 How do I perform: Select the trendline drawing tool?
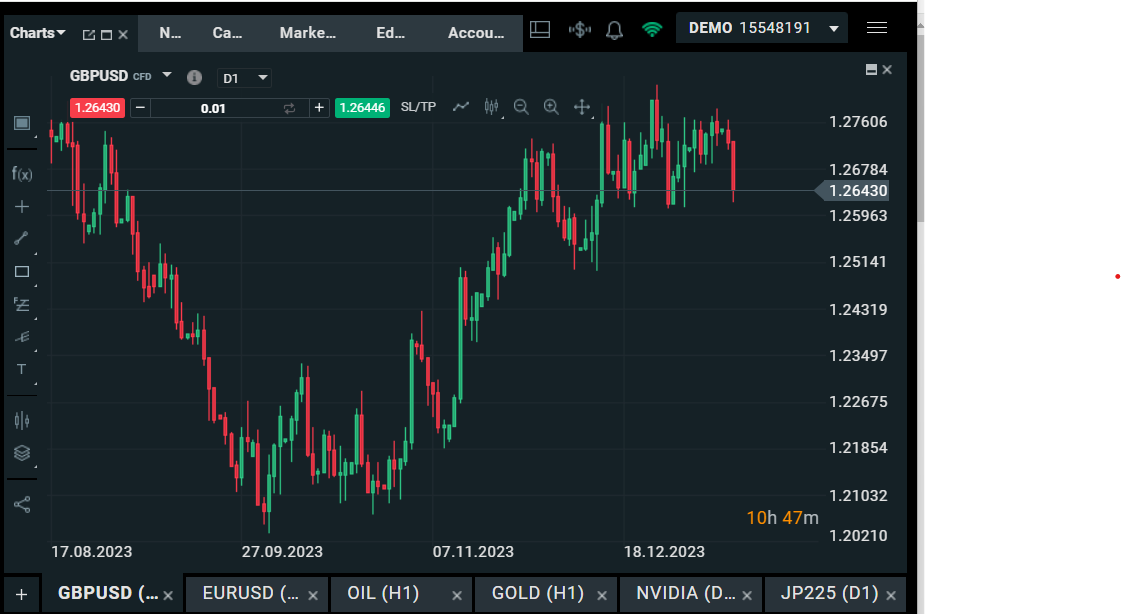pos(21,238)
